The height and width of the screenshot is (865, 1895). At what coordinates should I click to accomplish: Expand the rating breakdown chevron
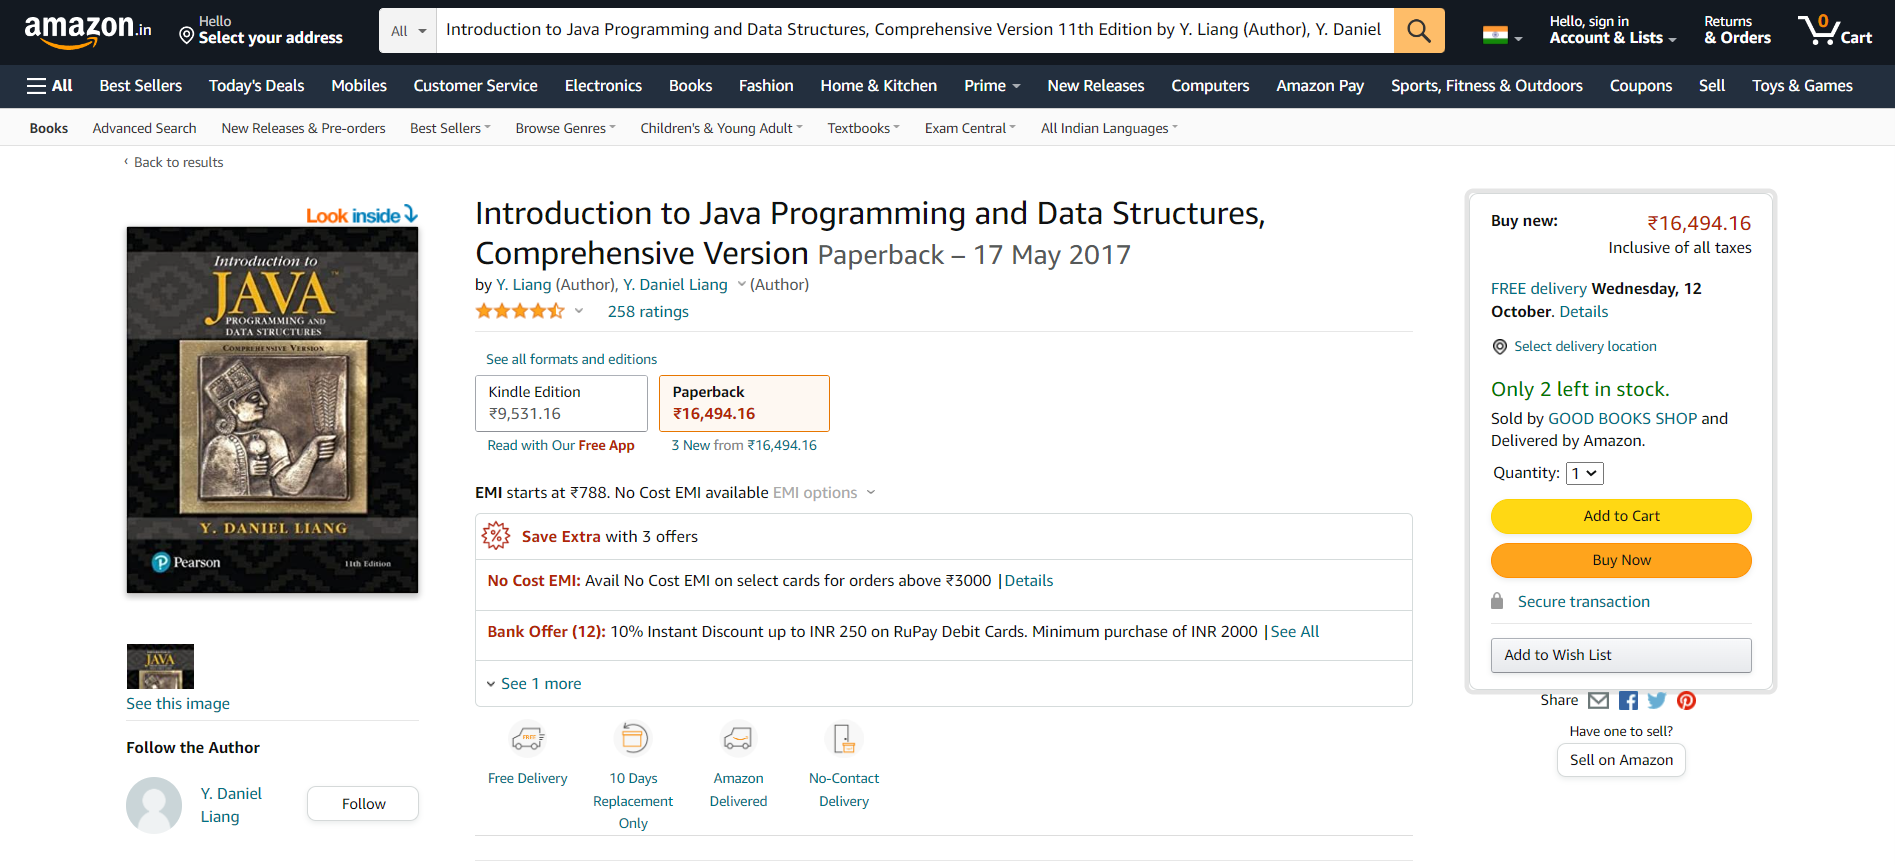pyautogui.click(x=579, y=311)
